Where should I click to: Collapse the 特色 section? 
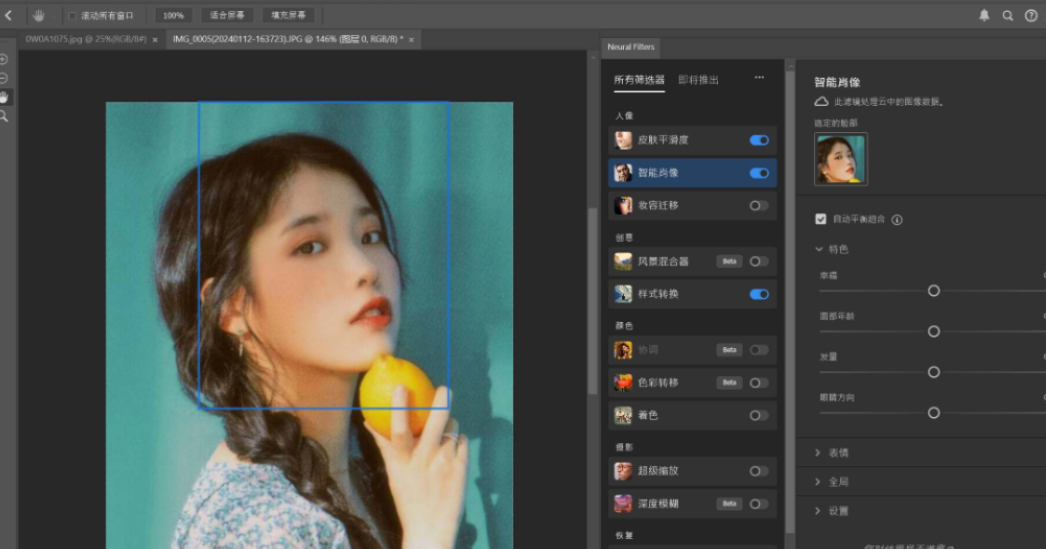tap(819, 249)
